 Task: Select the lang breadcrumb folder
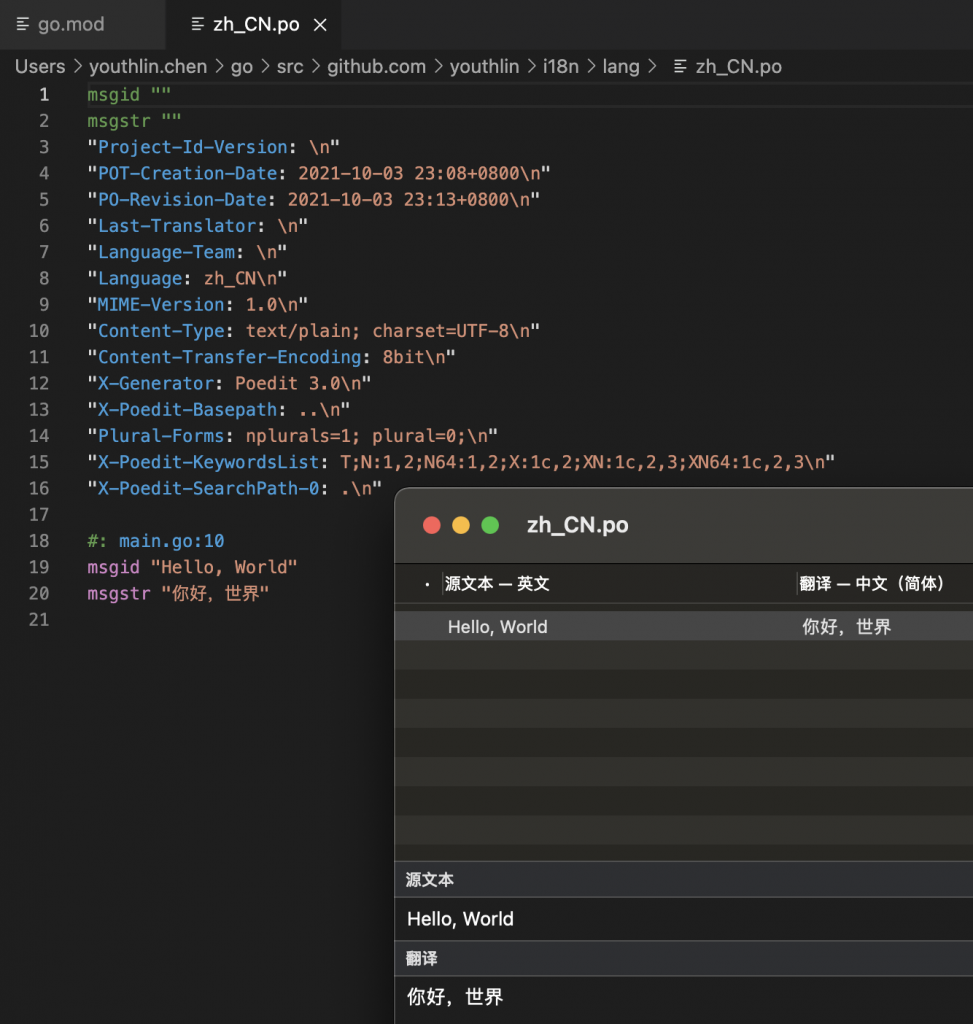(x=620, y=67)
